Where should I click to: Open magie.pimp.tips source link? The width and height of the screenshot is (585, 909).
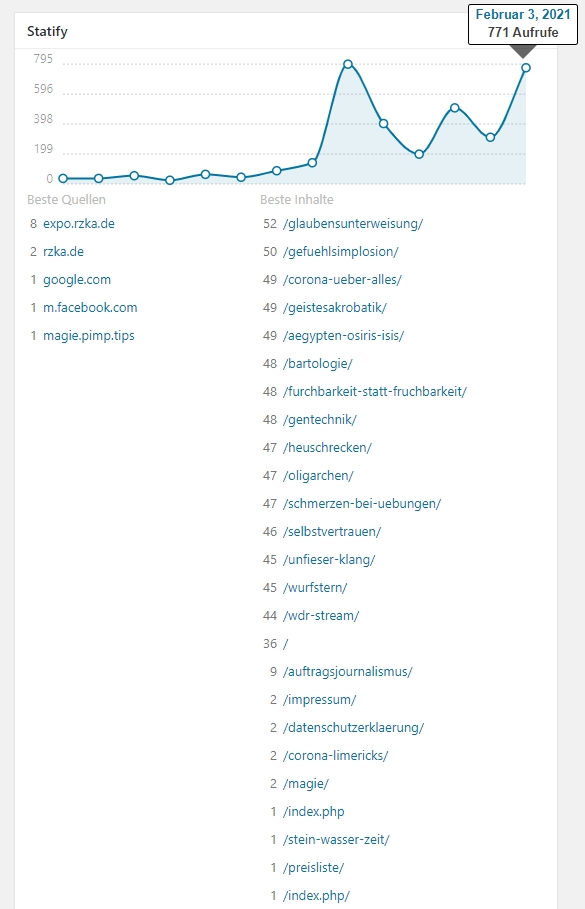coord(89,336)
